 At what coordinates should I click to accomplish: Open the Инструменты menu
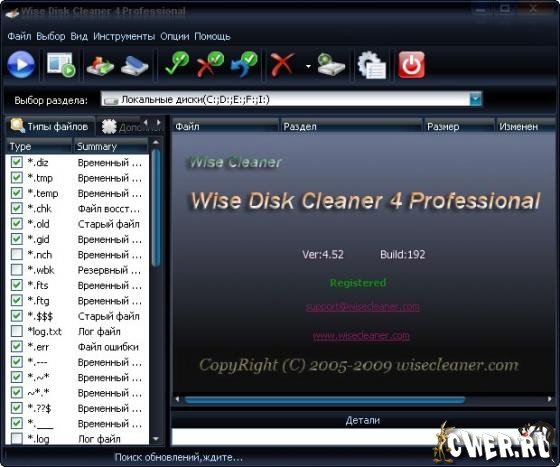[124, 36]
